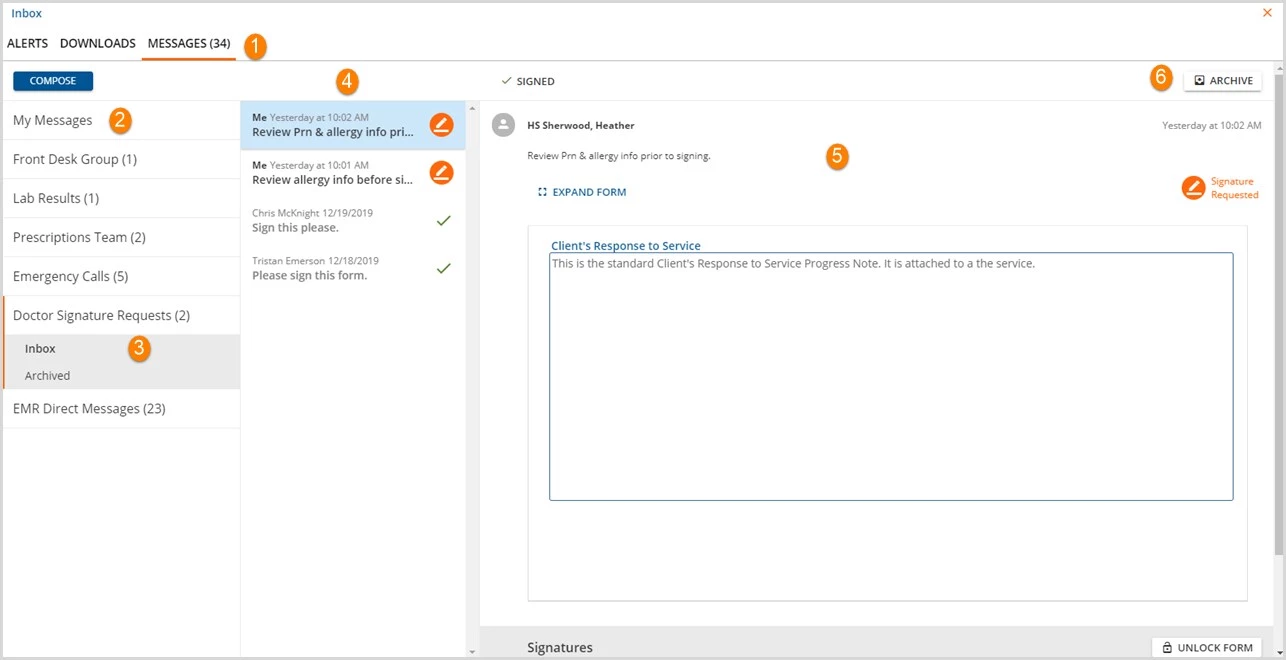Click green checkmark on Tristan Emerson message
The height and width of the screenshot is (660, 1286).
(444, 268)
